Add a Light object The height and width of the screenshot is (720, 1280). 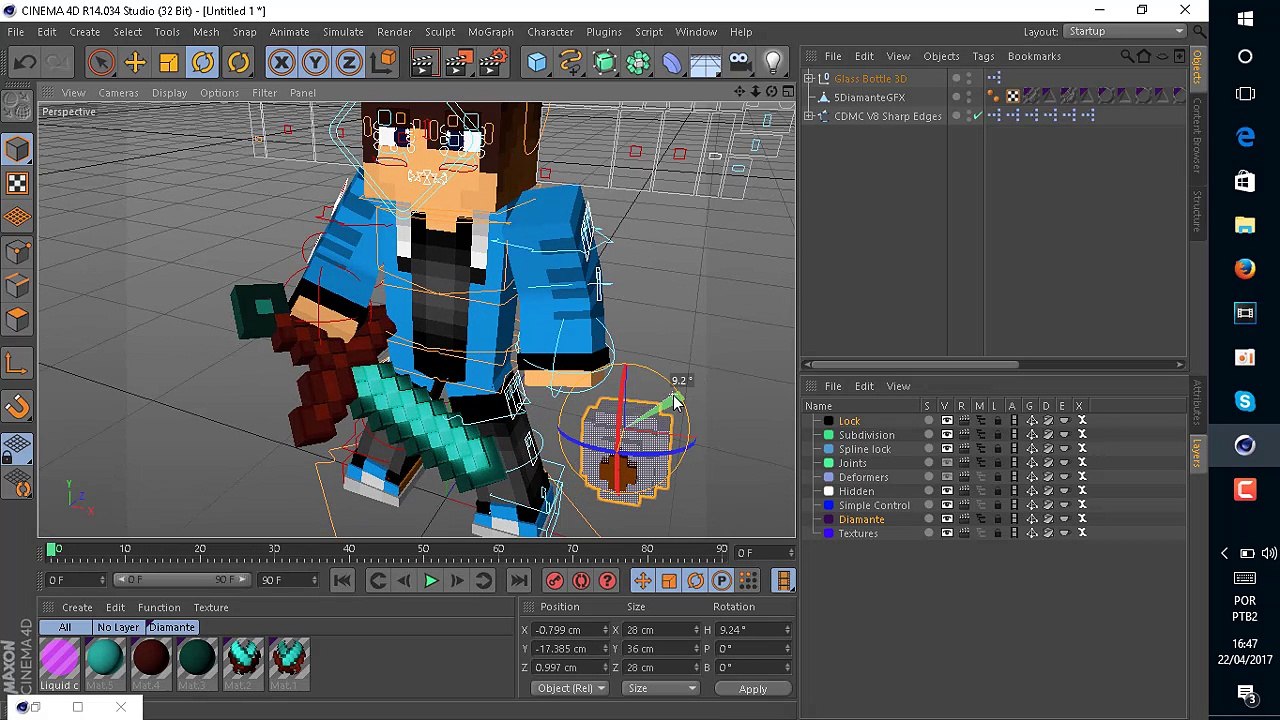[773, 63]
